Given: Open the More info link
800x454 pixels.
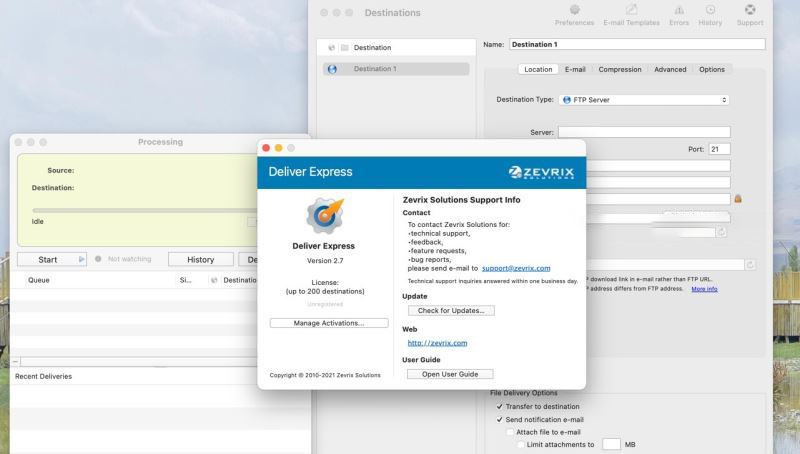Looking at the screenshot, I should tap(704, 289).
